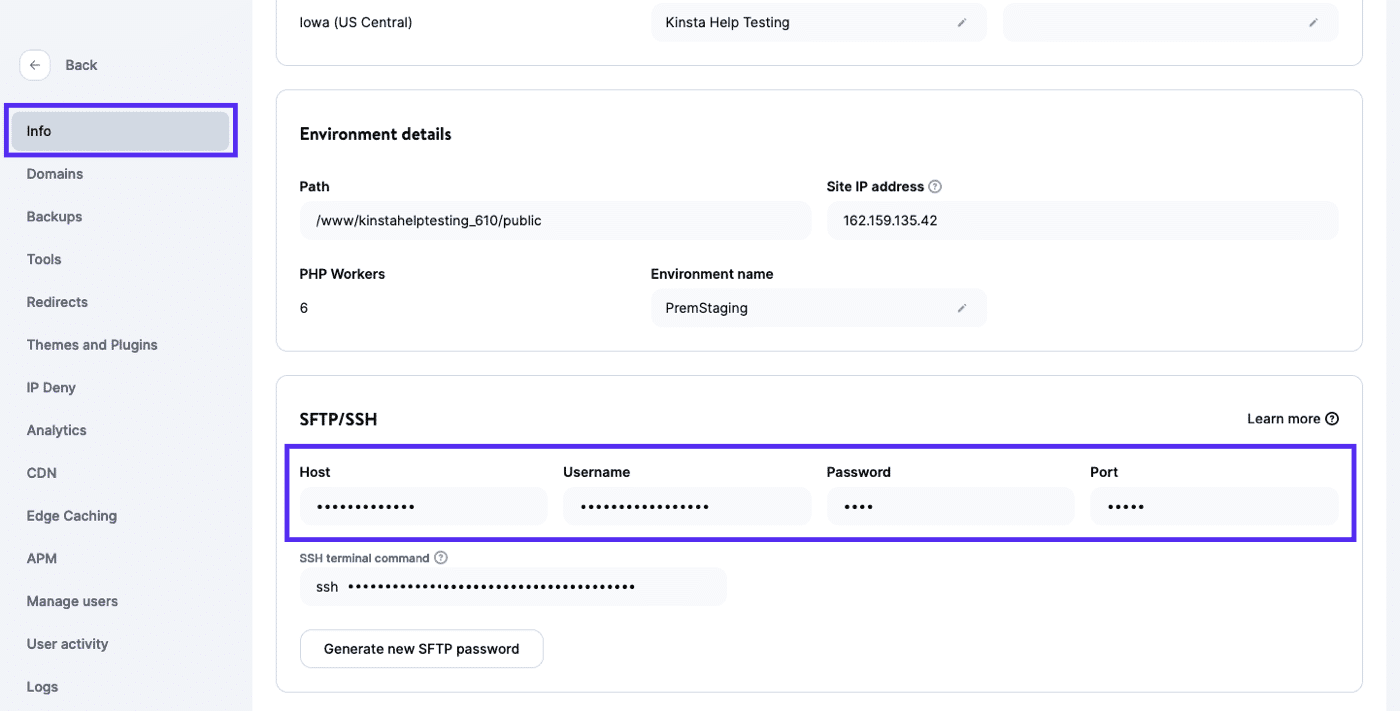The height and width of the screenshot is (711, 1400).
Task: Open Themes and Plugins
Action: [x=92, y=344]
